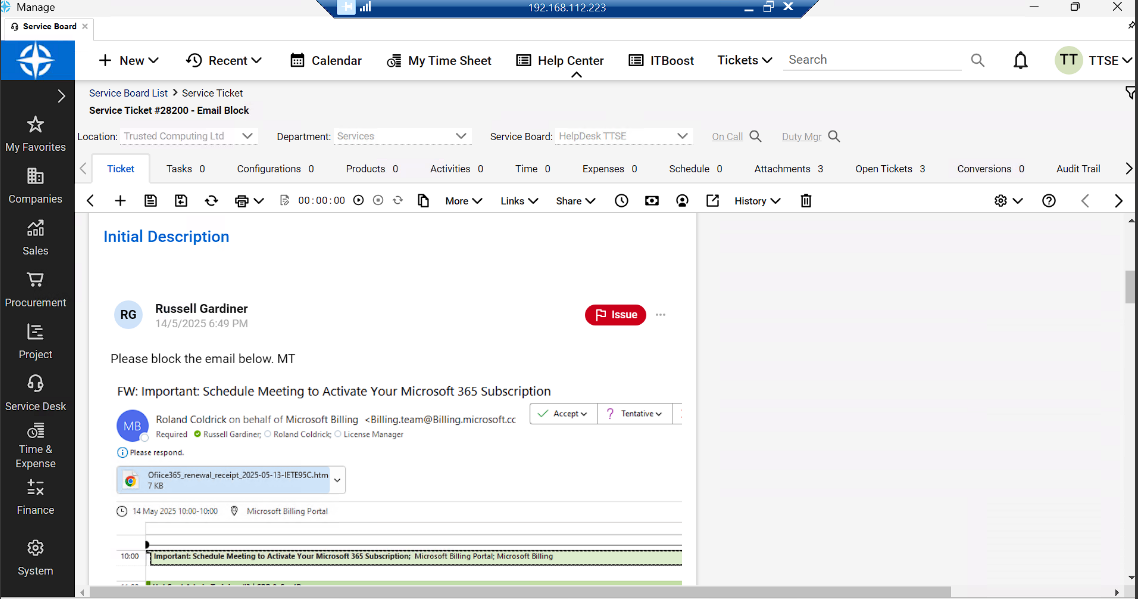This screenshot has height=599, width=1138.
Task: Open the Procurement module
Action: coord(36,290)
